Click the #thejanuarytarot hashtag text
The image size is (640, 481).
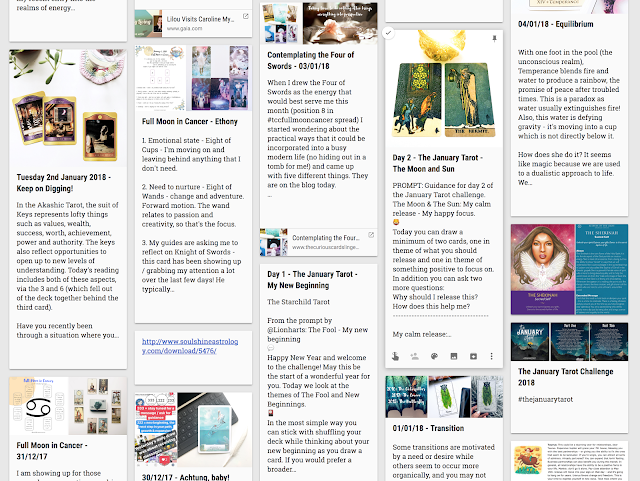[x=545, y=399]
